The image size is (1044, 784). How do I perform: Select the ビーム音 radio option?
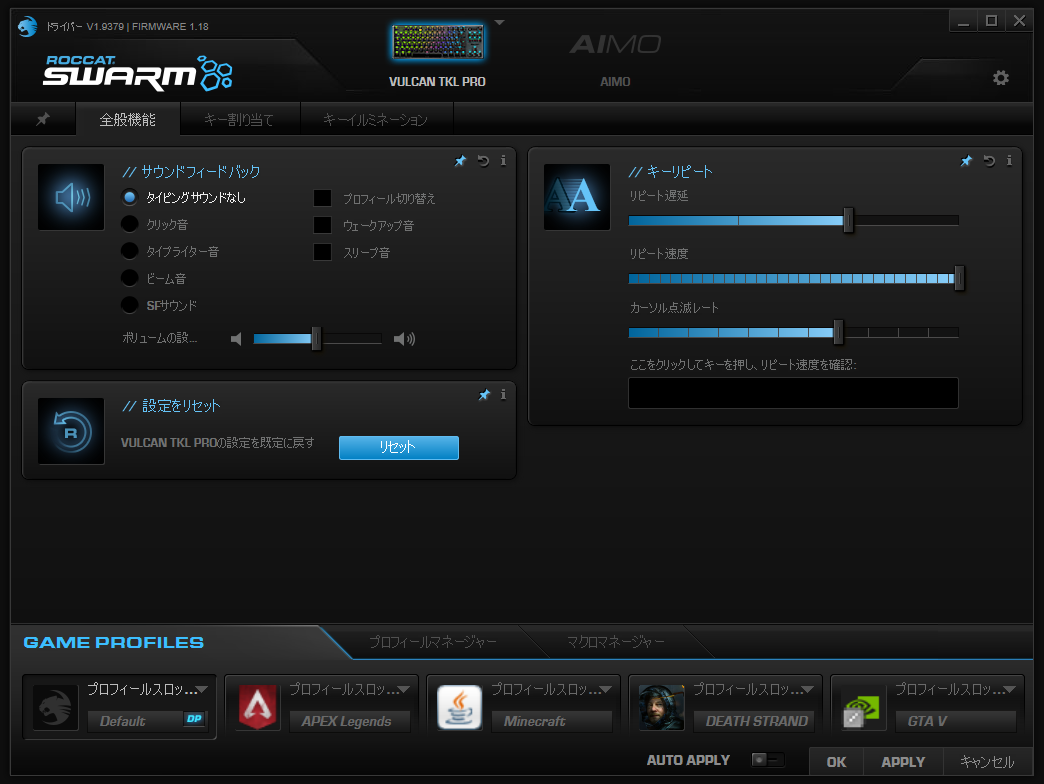tap(130, 278)
